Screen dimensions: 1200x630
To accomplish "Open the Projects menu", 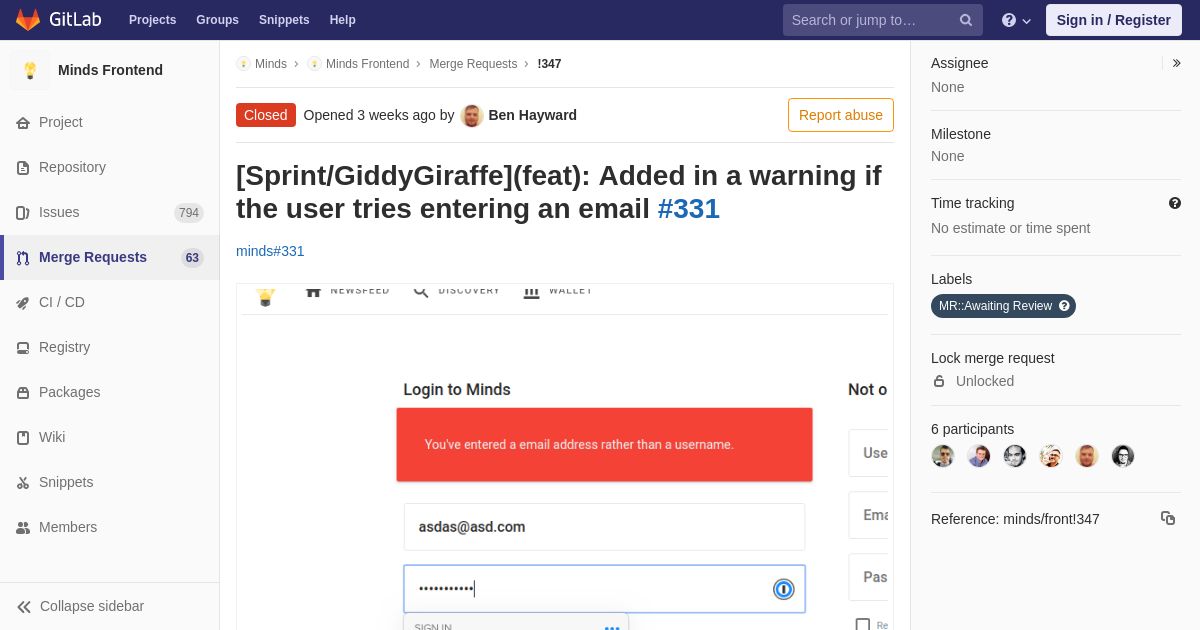I will pos(152,20).
